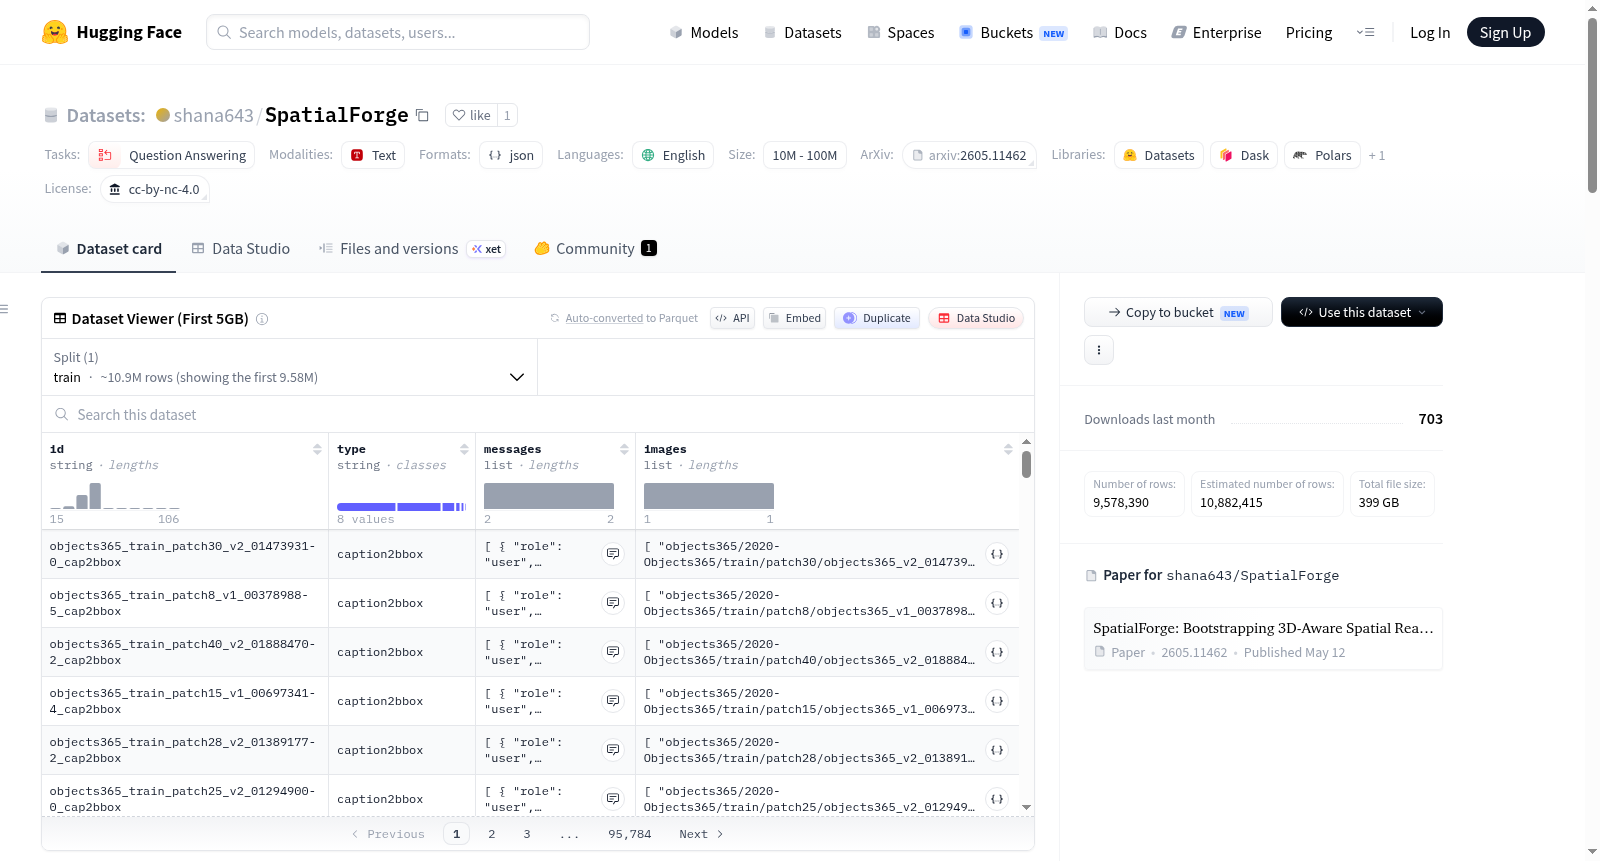This screenshot has height=861, width=1600.
Task: Expand the images cell in the patch25 row
Action: (x=997, y=799)
